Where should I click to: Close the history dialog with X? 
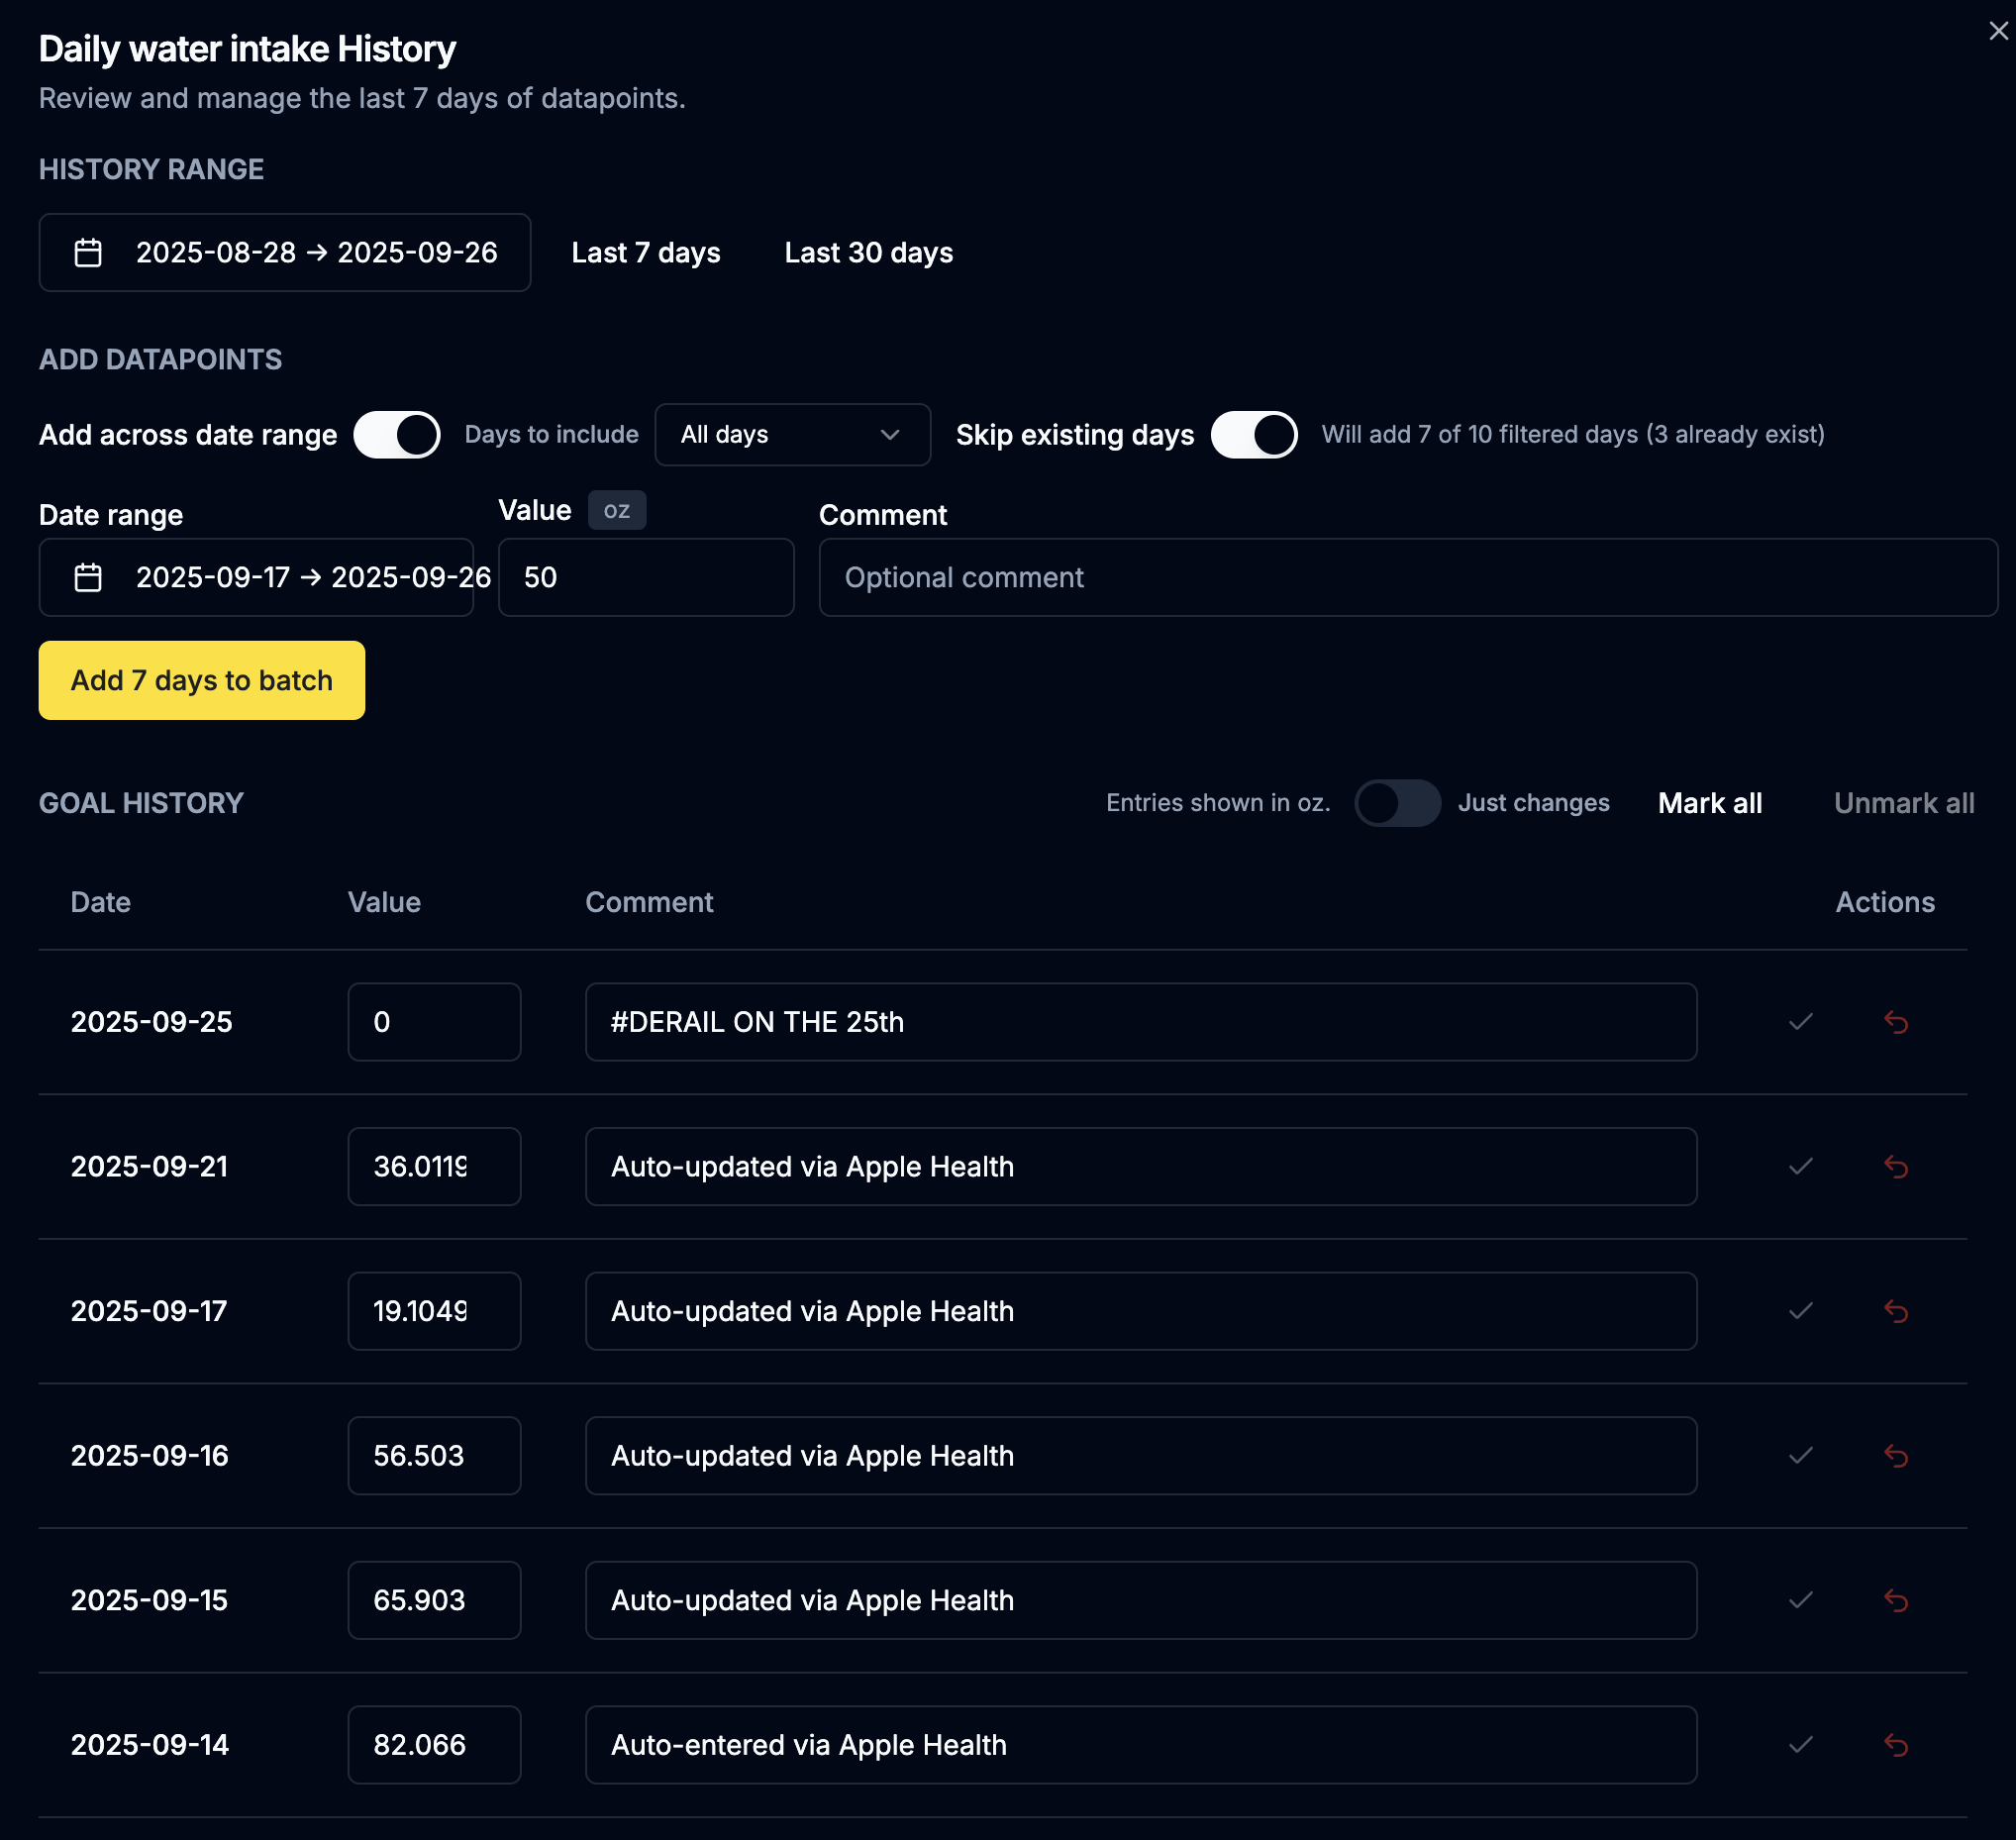click(x=1997, y=32)
